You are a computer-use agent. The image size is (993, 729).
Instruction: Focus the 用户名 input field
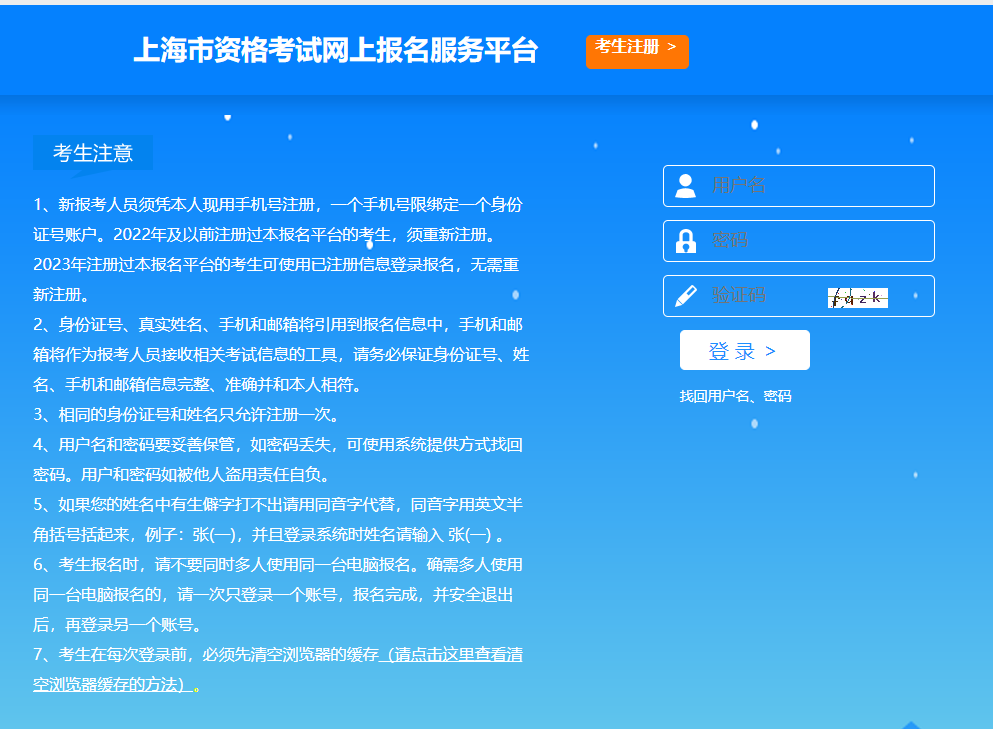[x=815, y=186]
